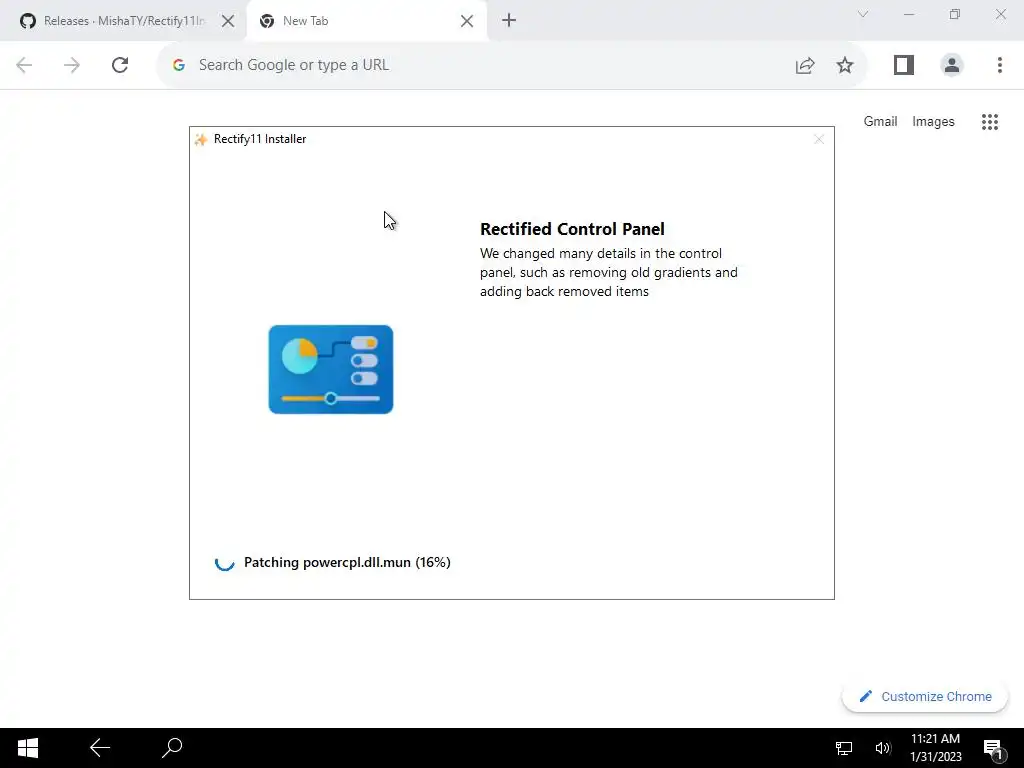
Task: Click the Rectified Control Panel heading
Action: coord(572,229)
